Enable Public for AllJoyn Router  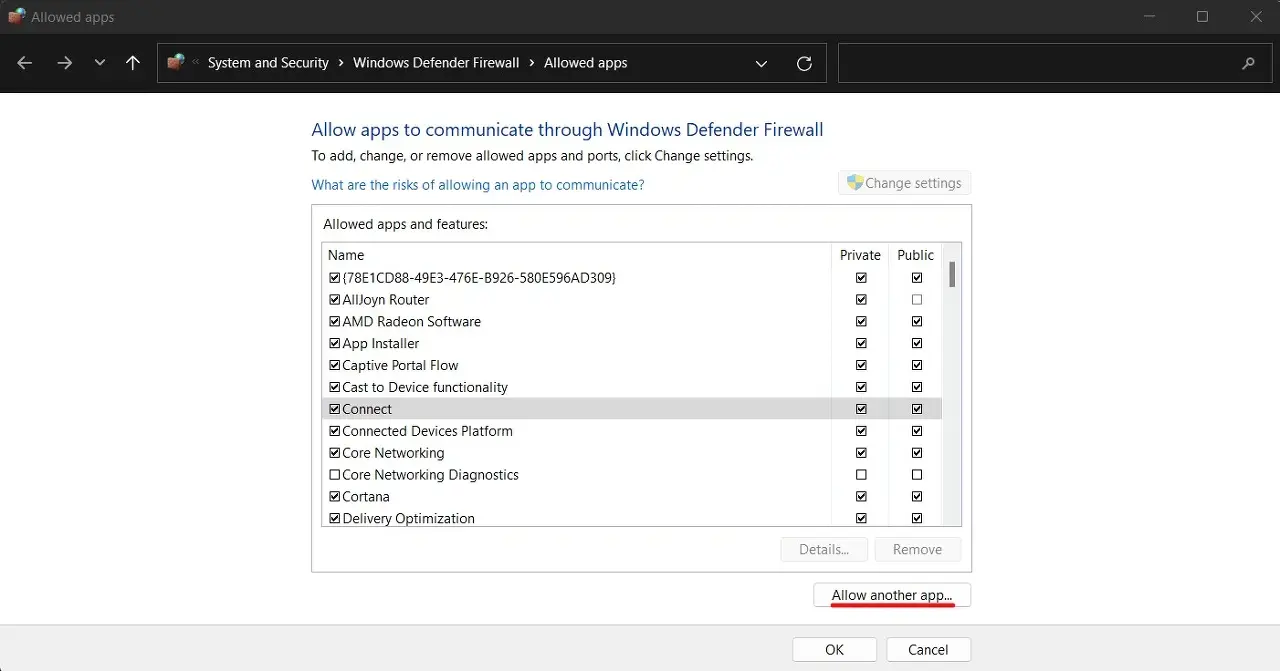pyautogui.click(x=917, y=300)
